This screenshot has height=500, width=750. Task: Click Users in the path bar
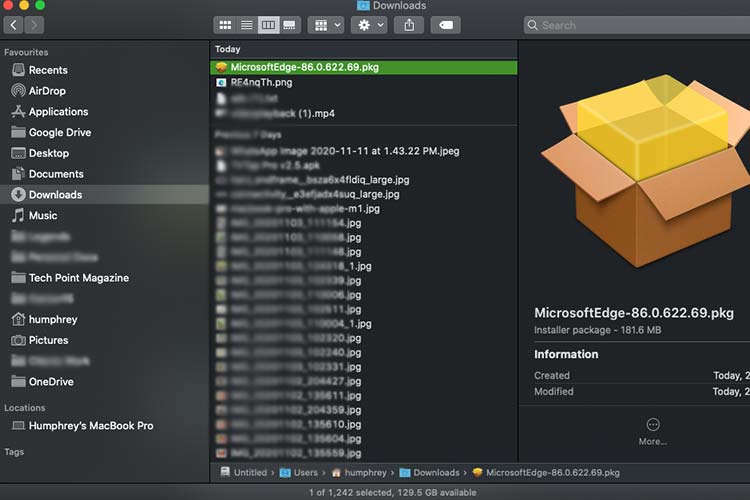coord(299,473)
